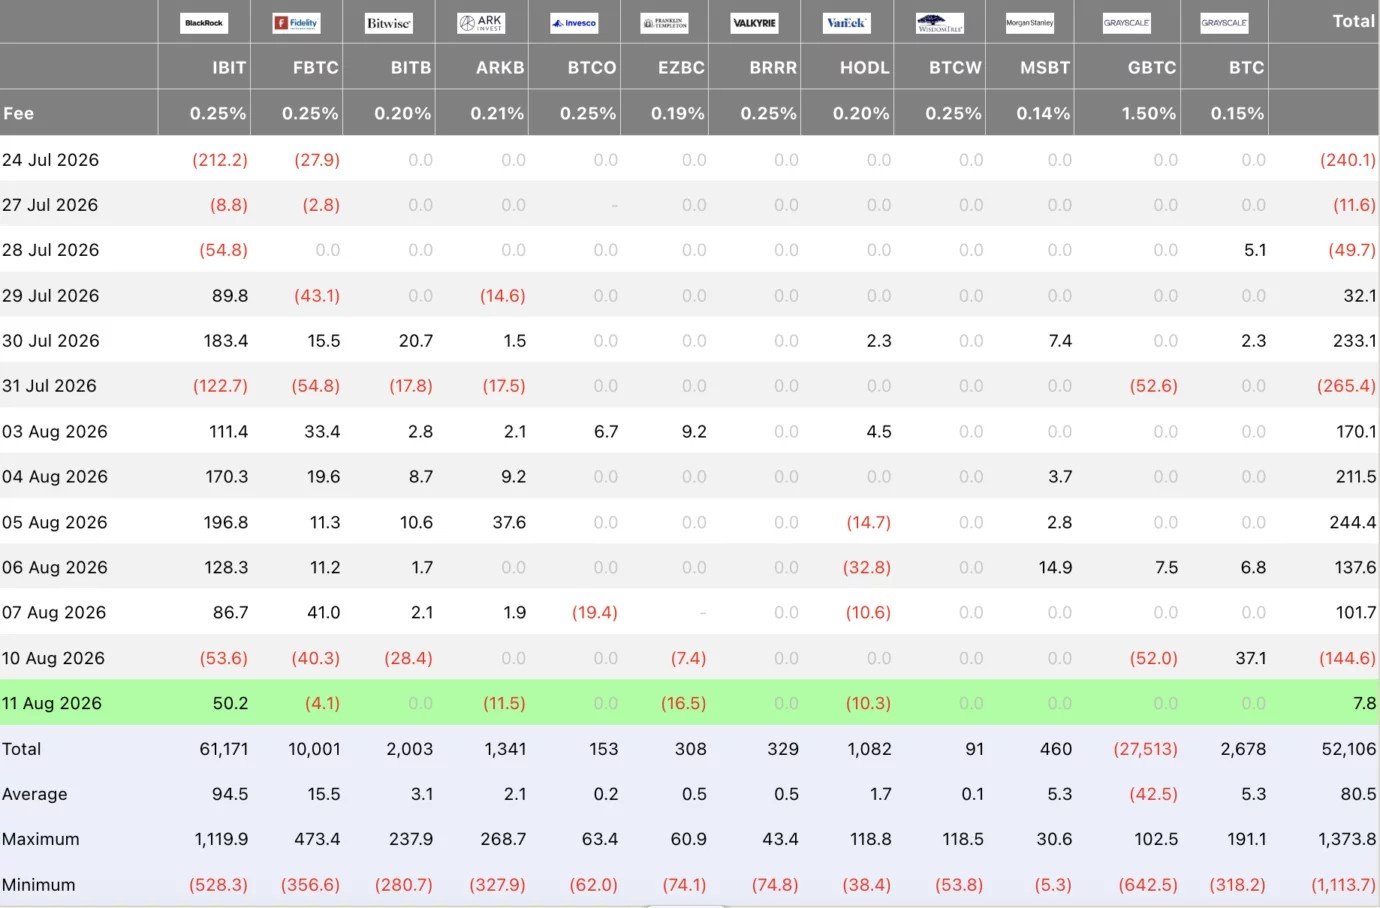
Task: Select the 03 Aug 2026 date
Action: (54, 432)
